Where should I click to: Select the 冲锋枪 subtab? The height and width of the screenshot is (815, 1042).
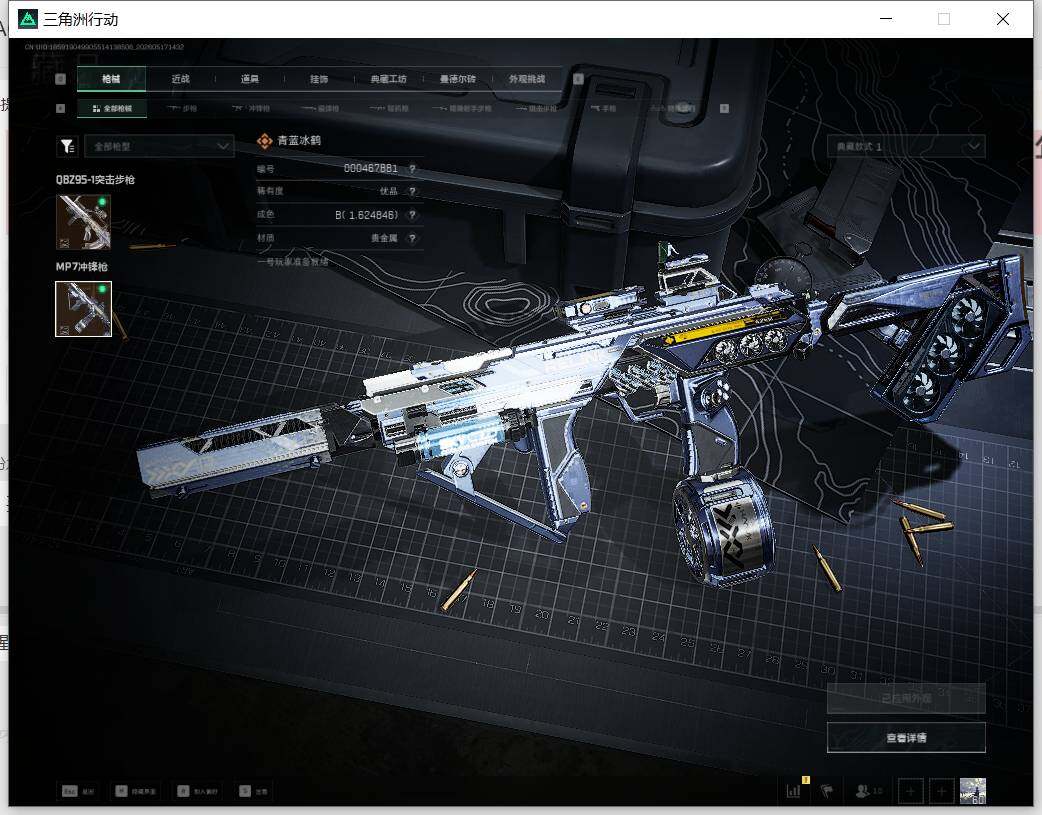(251, 108)
